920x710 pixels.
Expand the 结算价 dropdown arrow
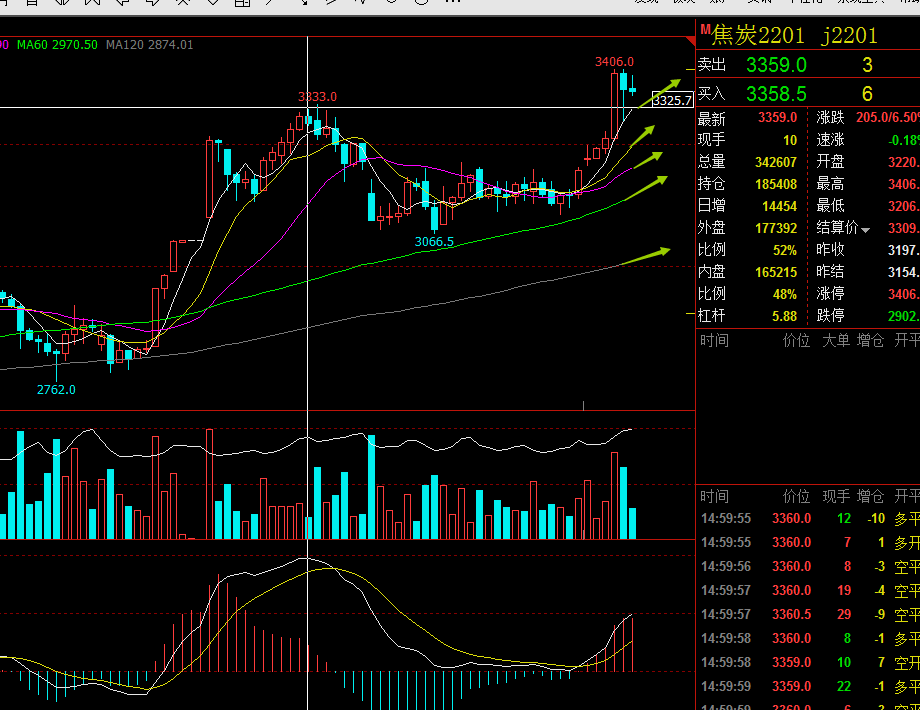click(x=865, y=230)
